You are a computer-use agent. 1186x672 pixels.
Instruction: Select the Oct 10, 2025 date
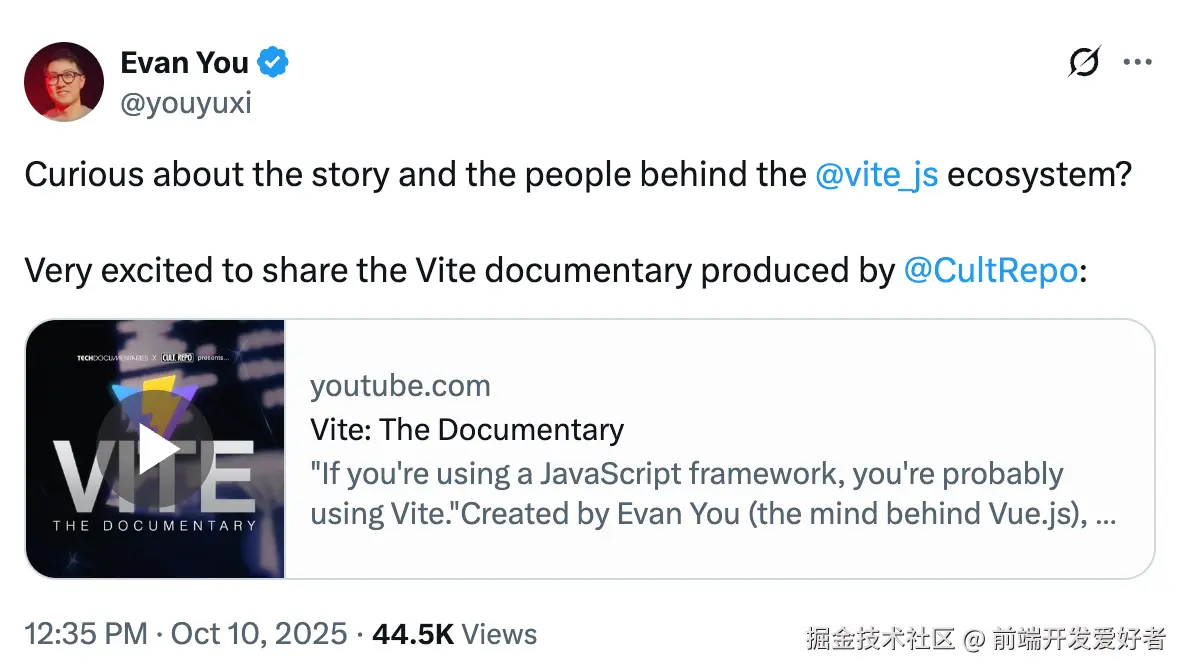point(259,634)
